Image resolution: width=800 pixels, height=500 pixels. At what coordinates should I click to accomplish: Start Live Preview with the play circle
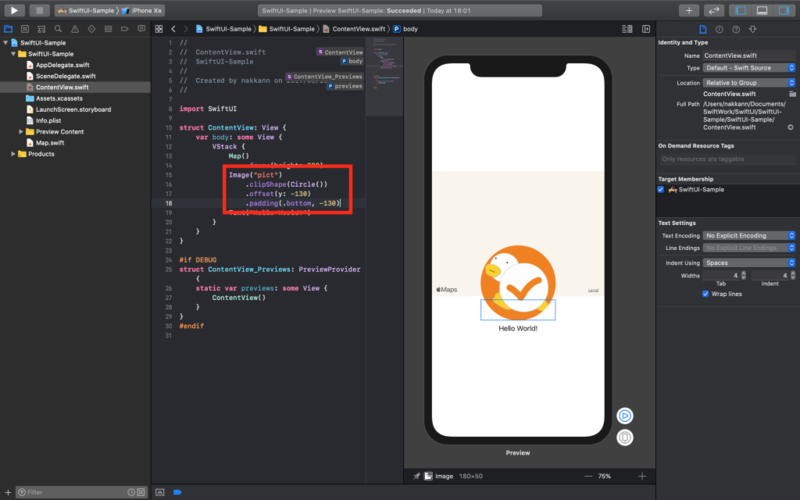[x=624, y=416]
